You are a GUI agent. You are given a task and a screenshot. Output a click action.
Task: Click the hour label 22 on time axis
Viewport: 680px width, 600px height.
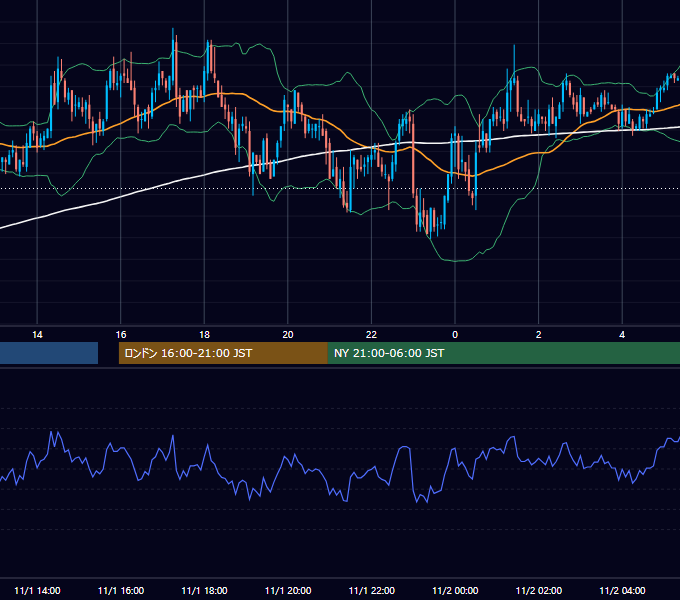click(372, 335)
